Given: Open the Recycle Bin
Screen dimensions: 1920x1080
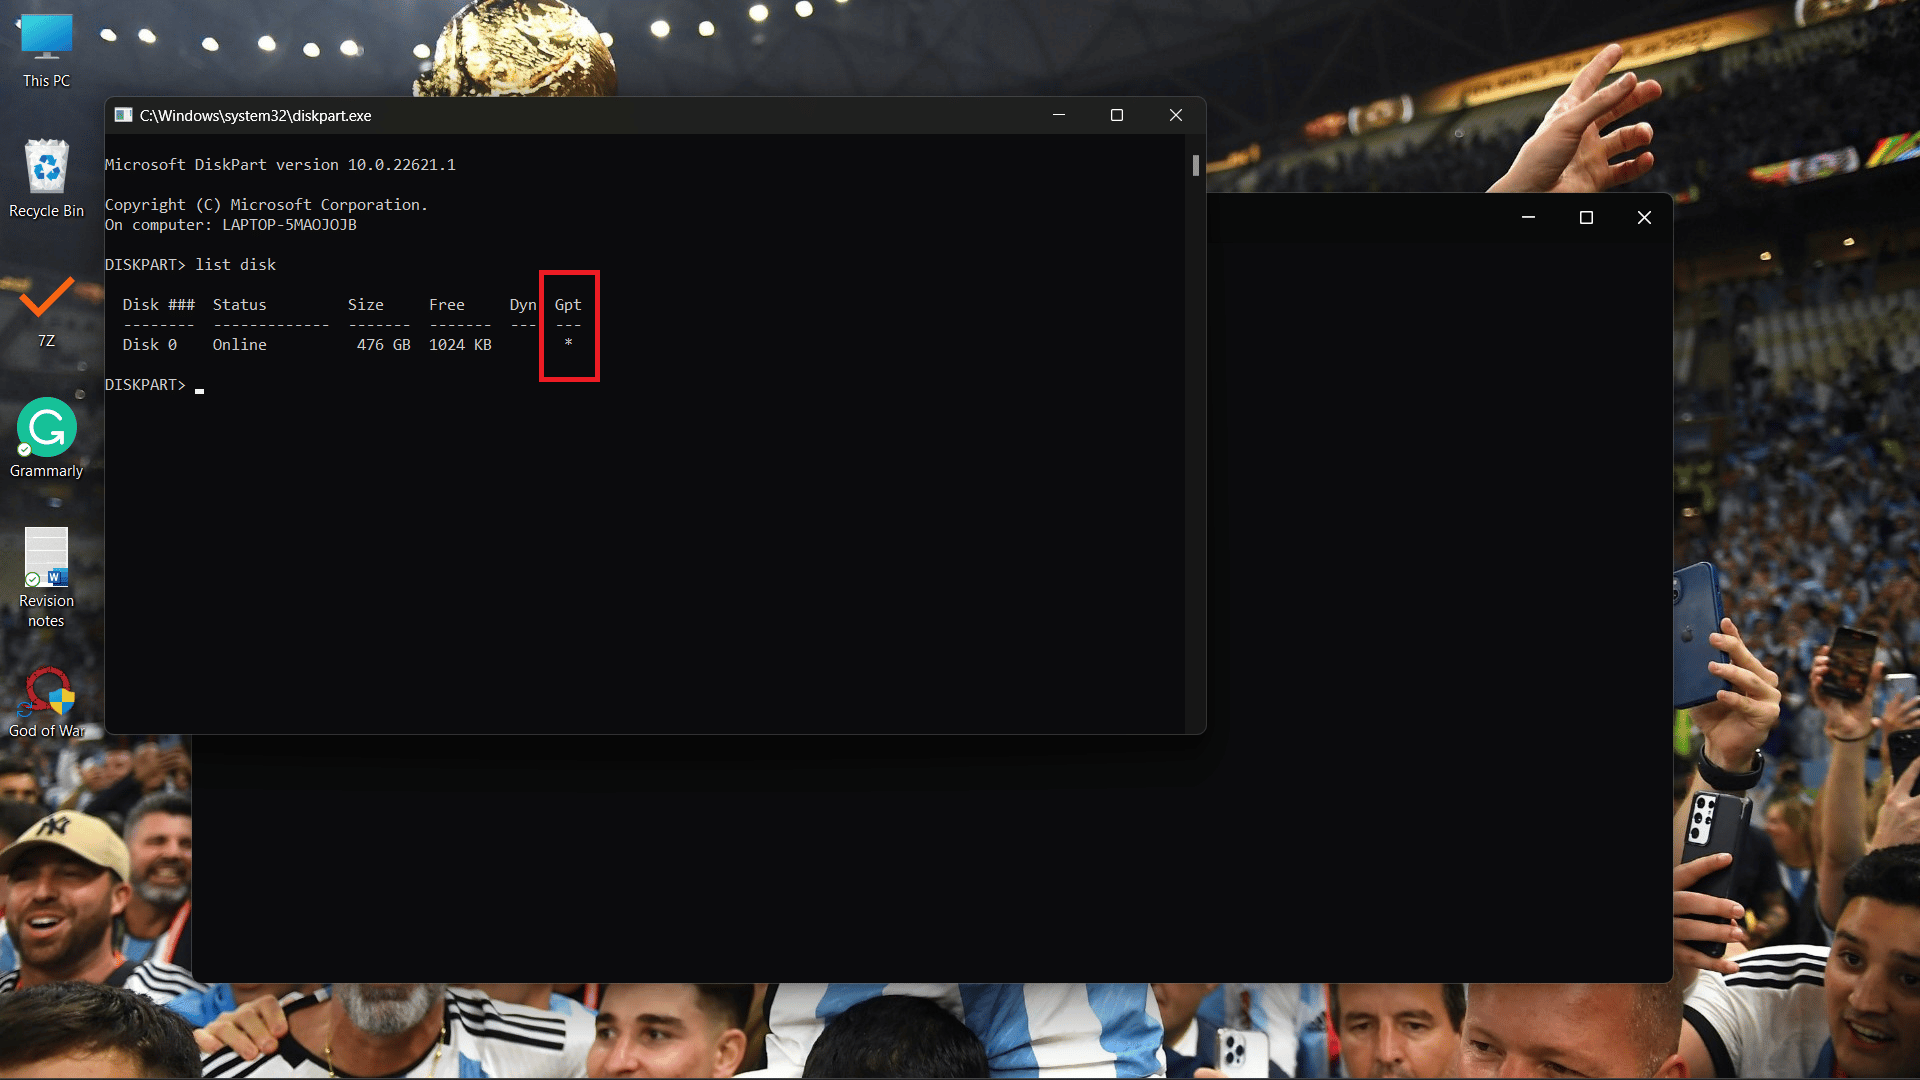Looking at the screenshot, I should 44,169.
